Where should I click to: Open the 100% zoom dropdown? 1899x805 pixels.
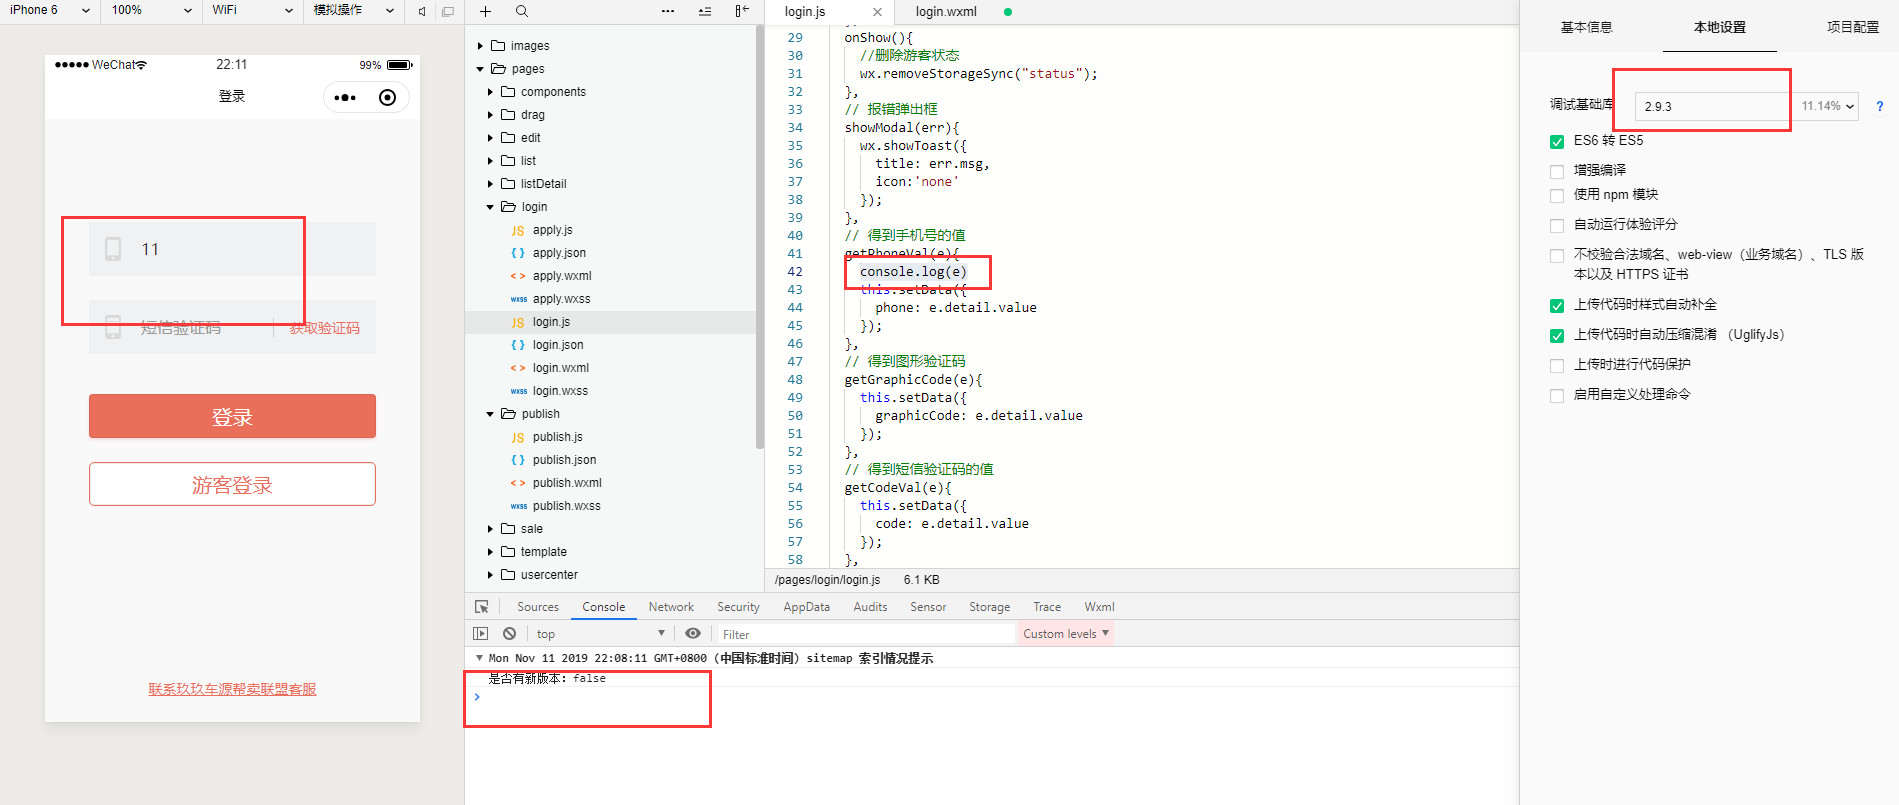tap(151, 10)
